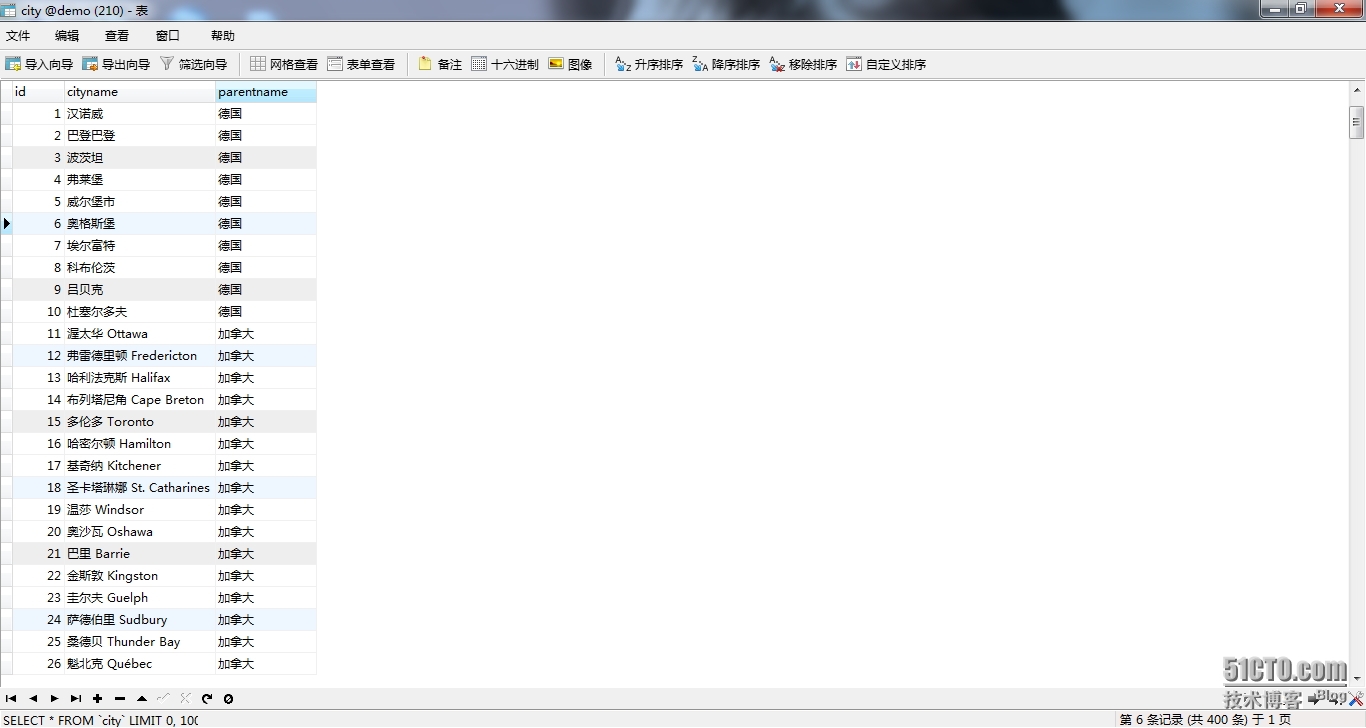Click the scrollbar up arrow
The image size is (1366, 728).
(x=1357, y=91)
